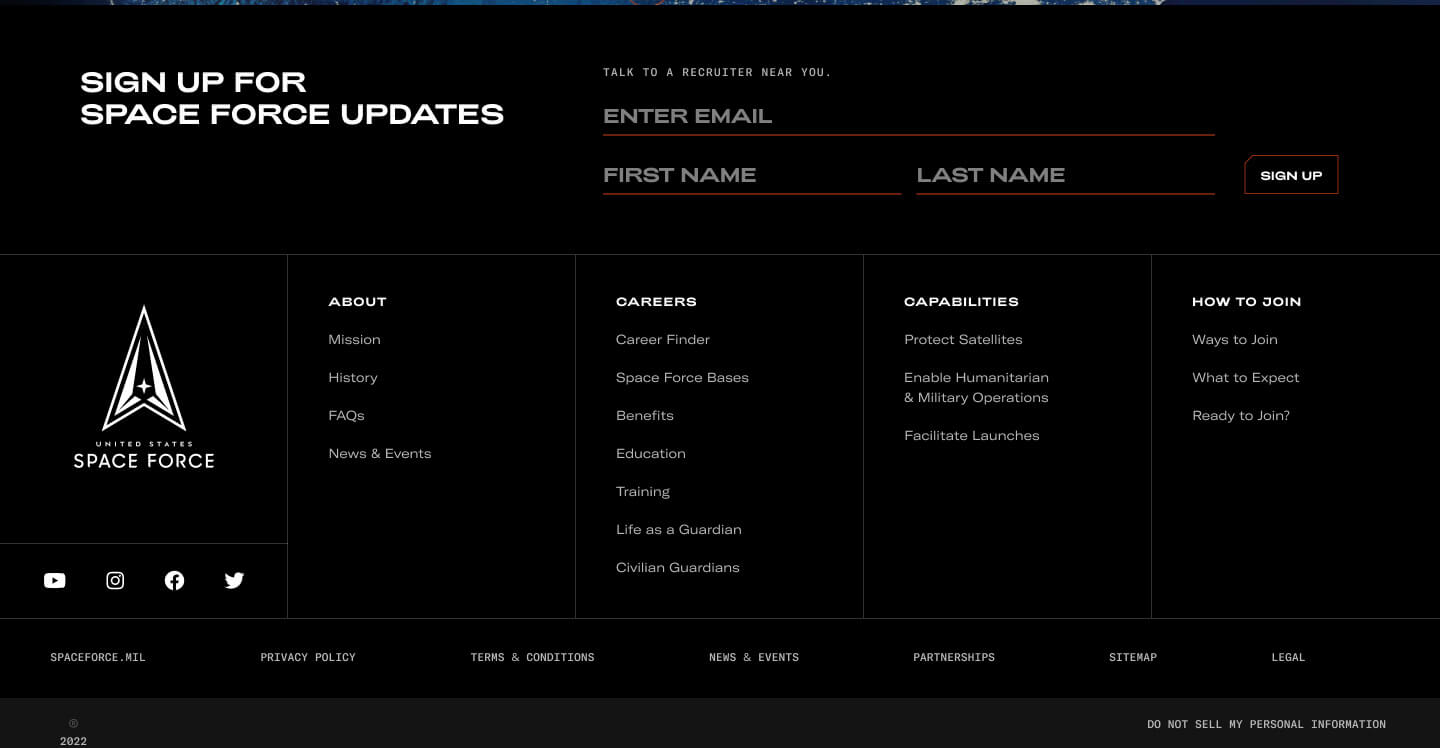Click the Careers column heading
The image size is (1440, 748).
point(656,302)
